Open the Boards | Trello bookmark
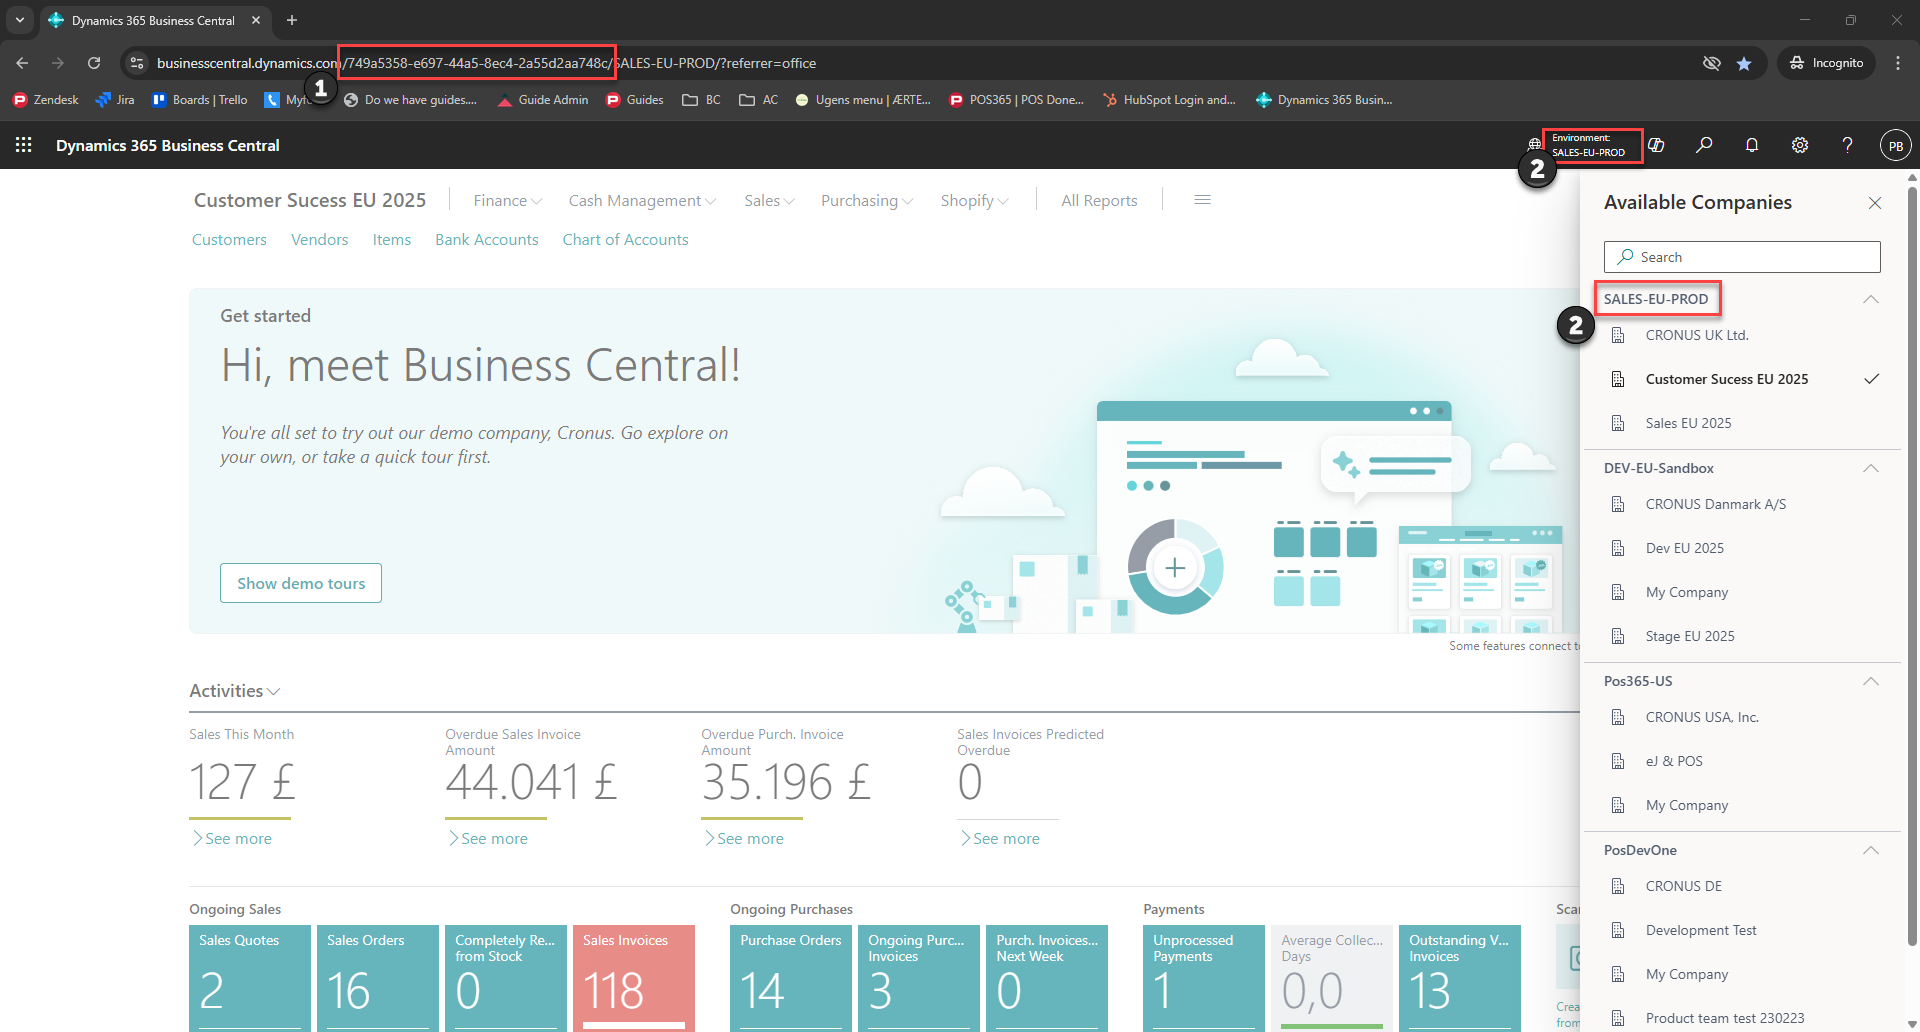This screenshot has height=1032, width=1920. pos(199,100)
